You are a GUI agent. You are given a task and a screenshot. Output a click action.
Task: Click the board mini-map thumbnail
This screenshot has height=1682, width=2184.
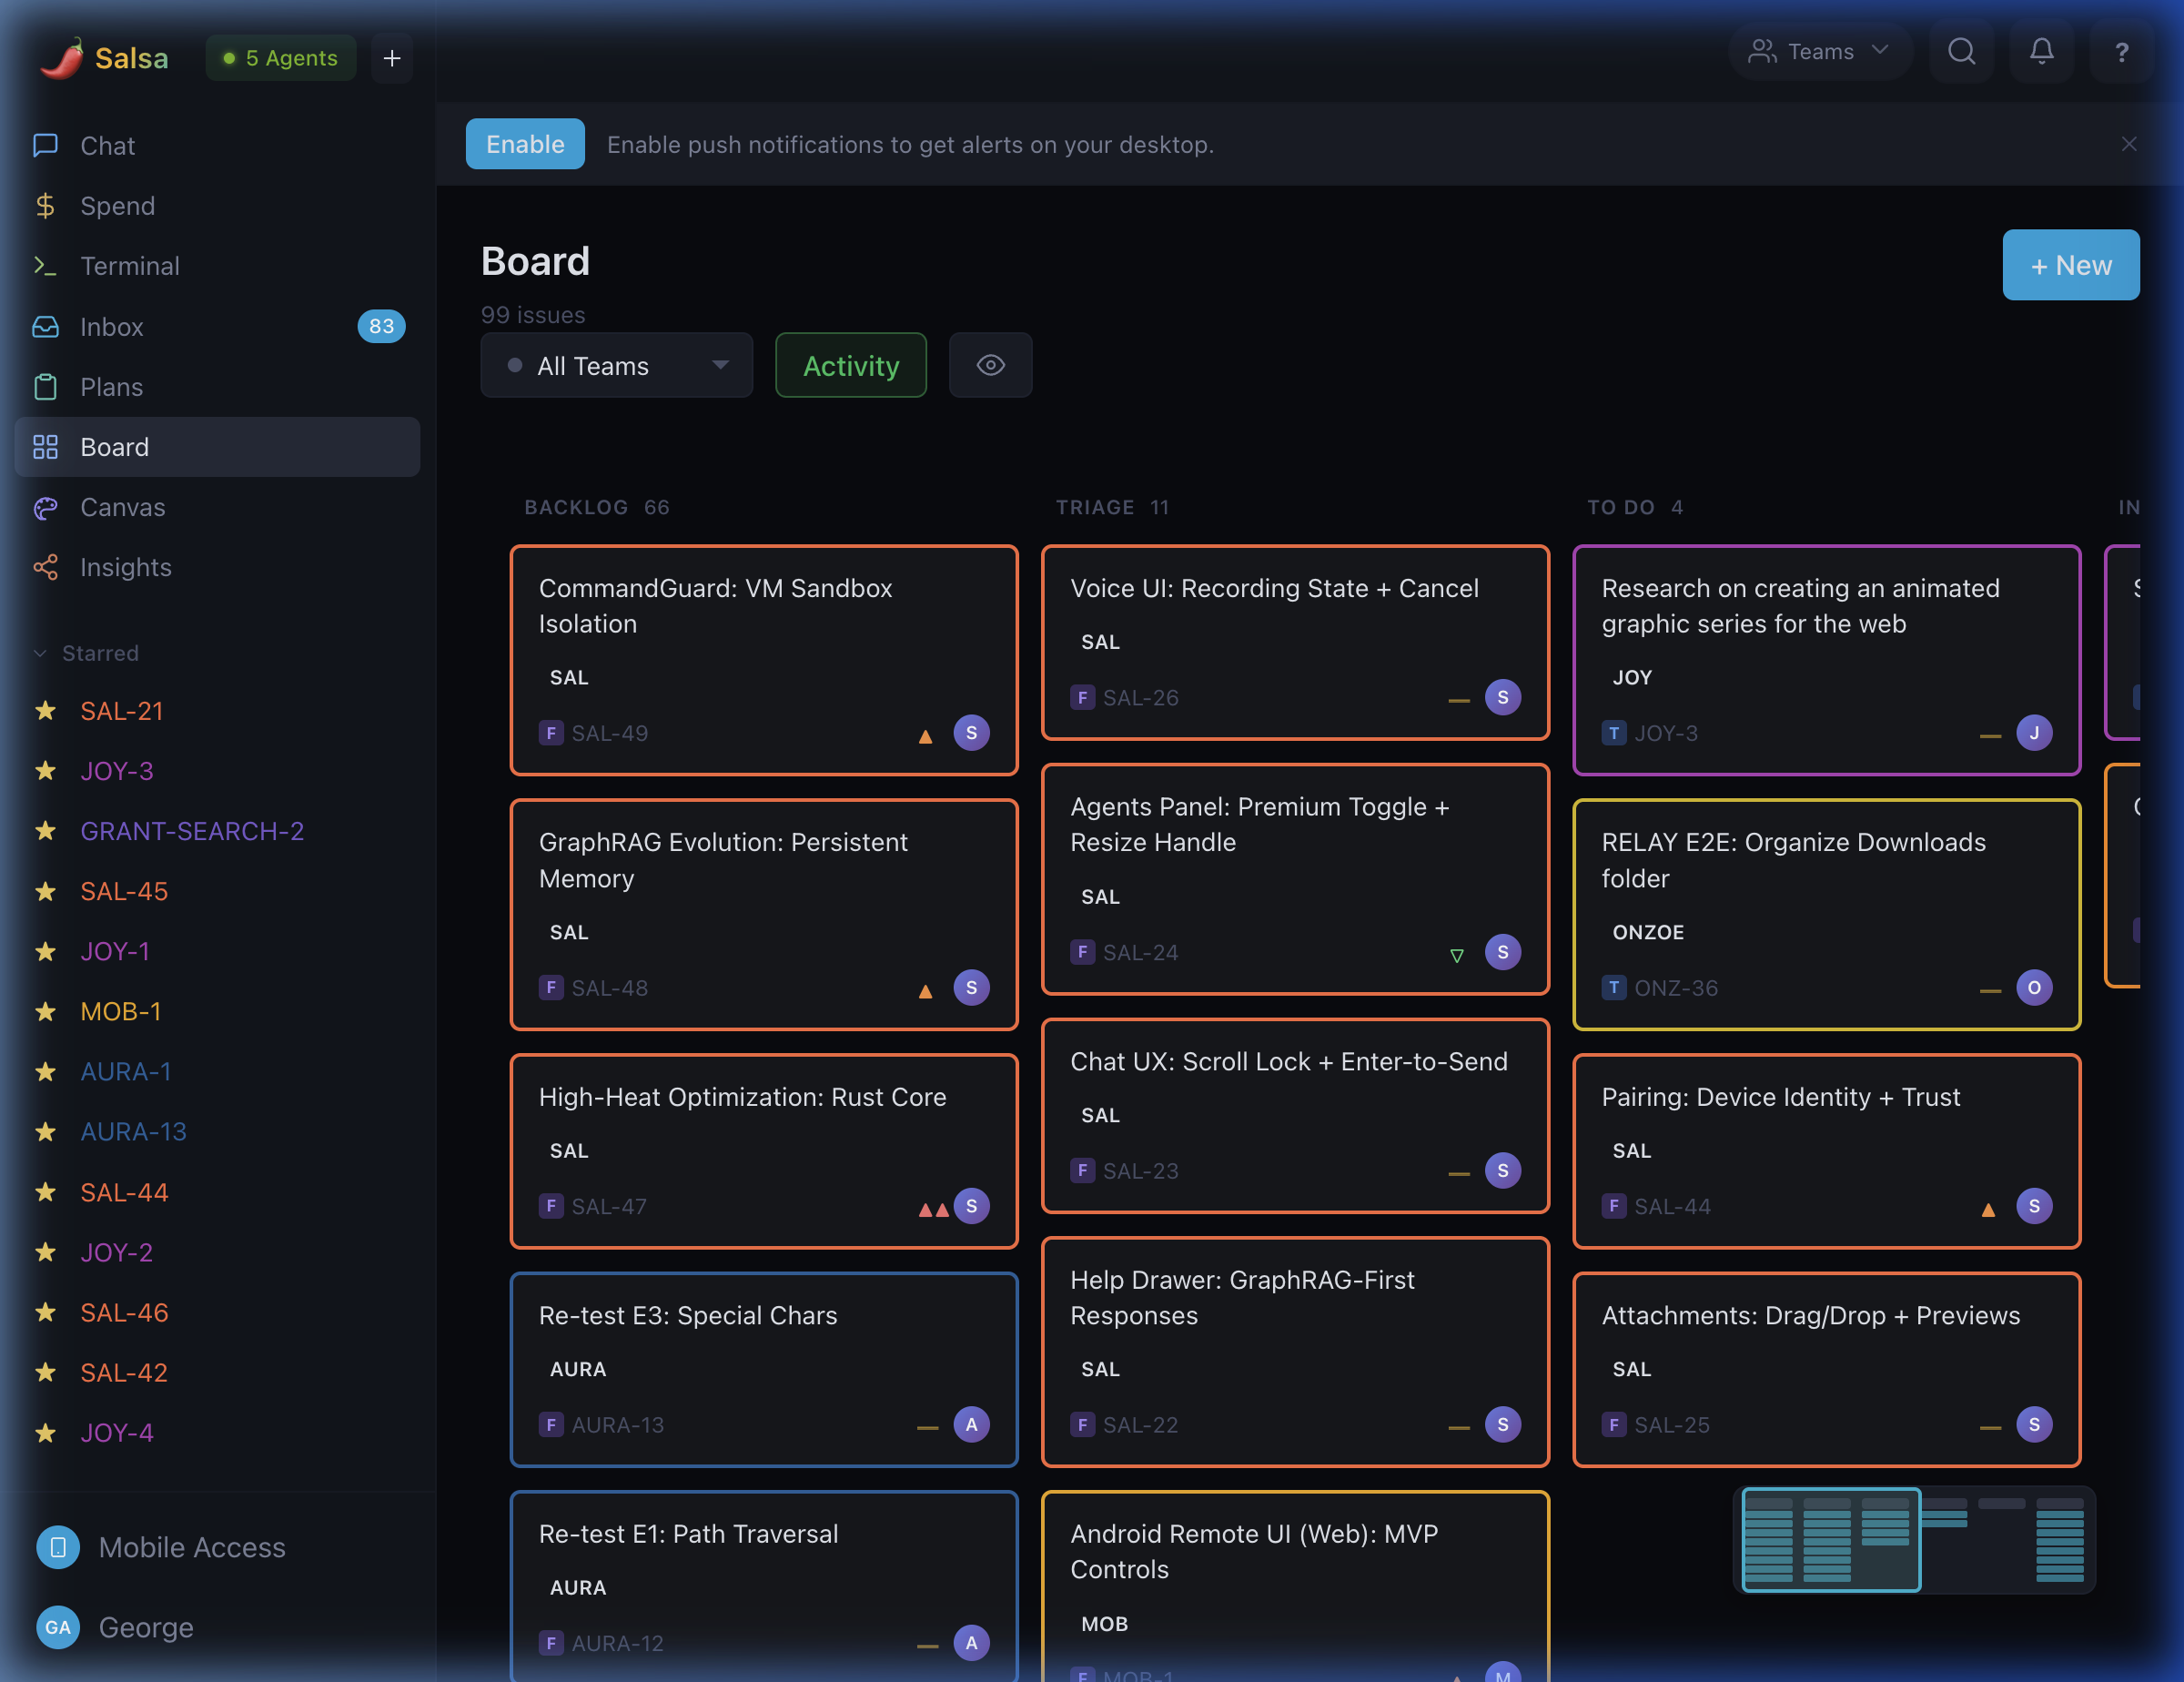pos(1913,1540)
